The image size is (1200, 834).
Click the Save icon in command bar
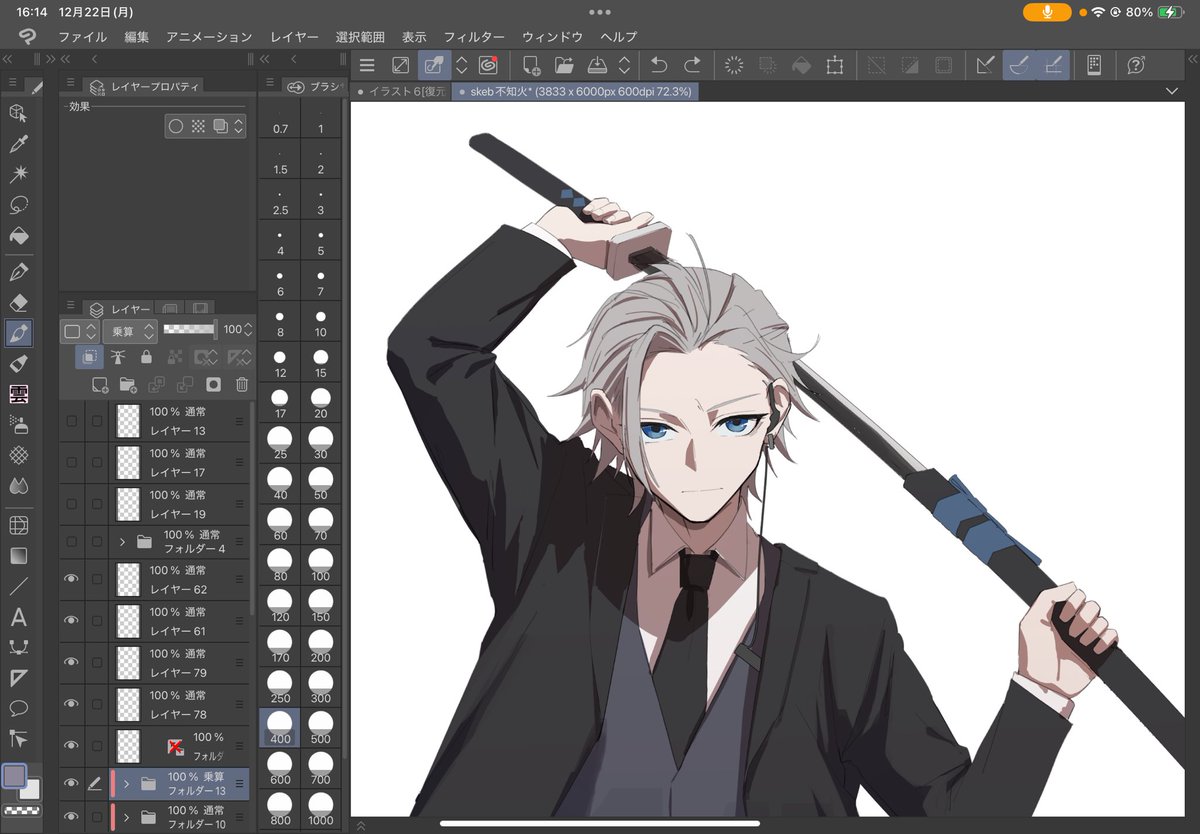click(x=597, y=65)
